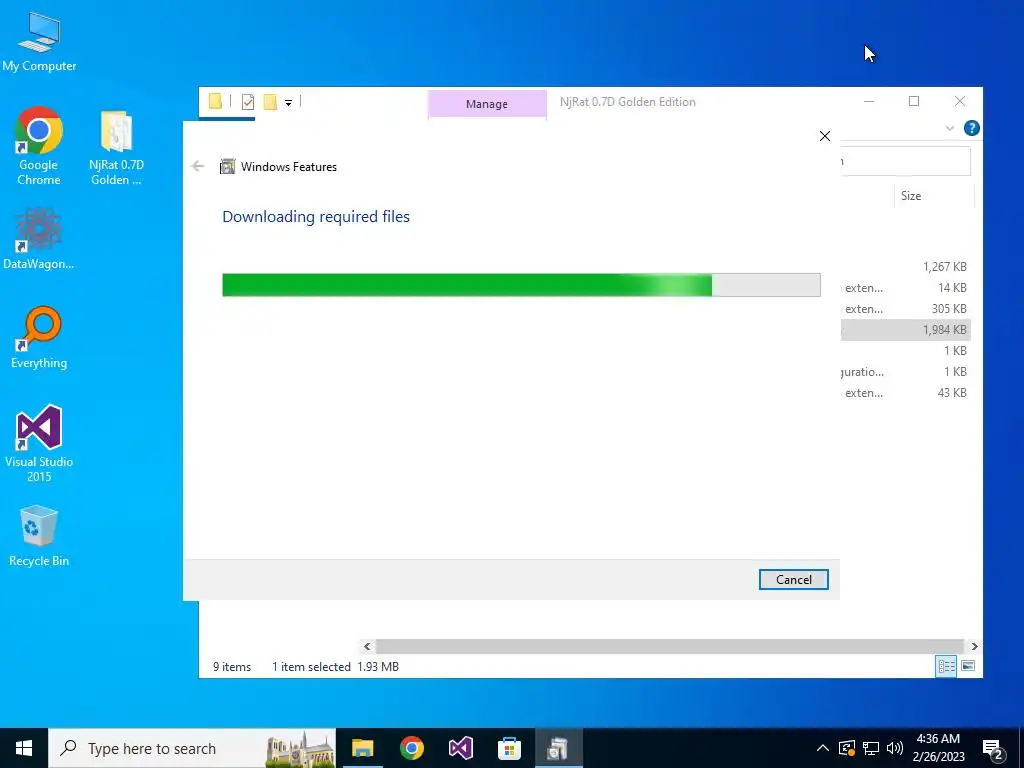Switch Explorer to details view
This screenshot has height=768, width=1024.
coord(946,666)
